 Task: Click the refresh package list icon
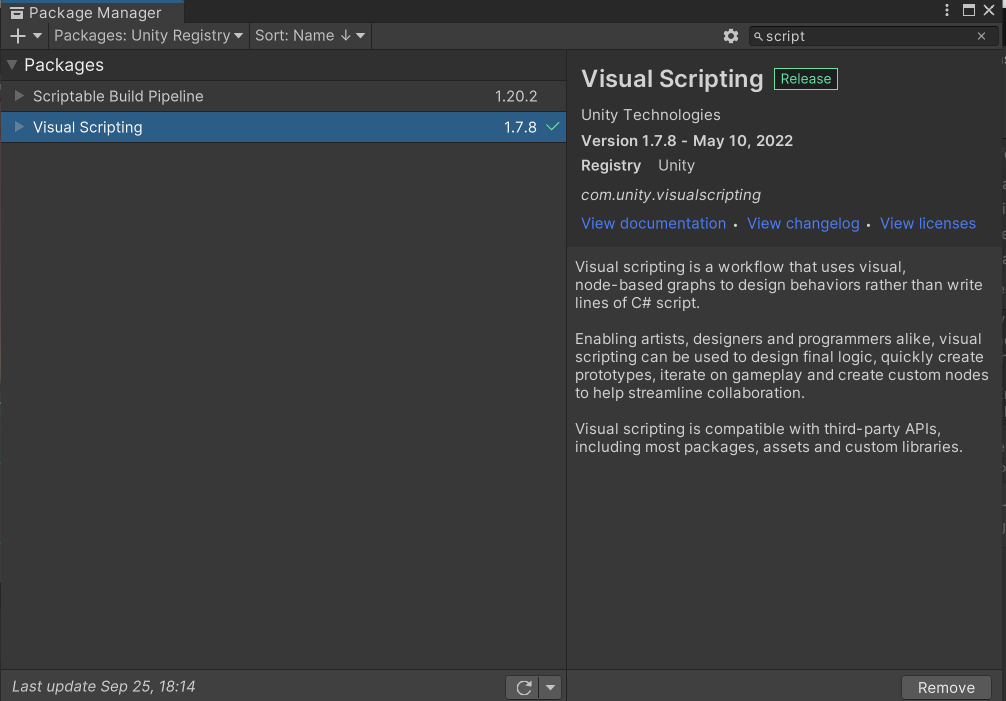[523, 687]
